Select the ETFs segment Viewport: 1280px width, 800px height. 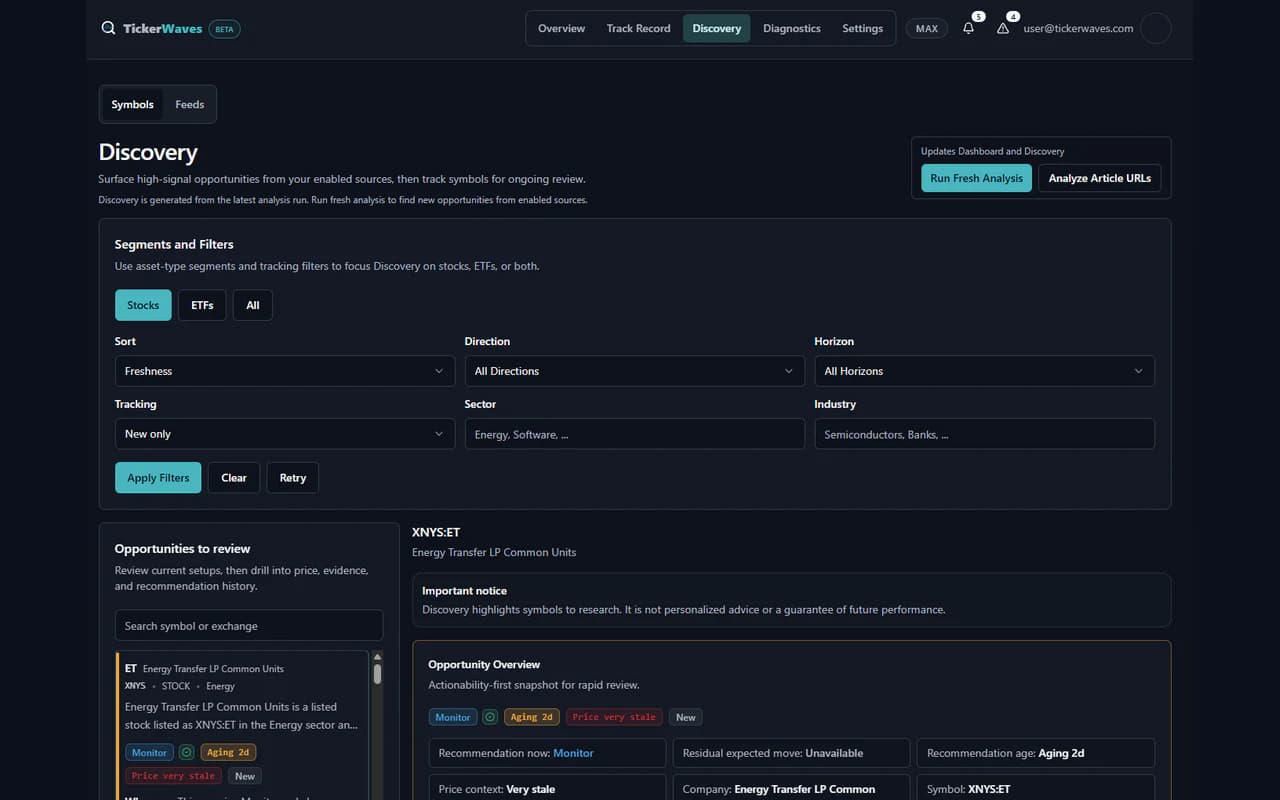click(202, 305)
